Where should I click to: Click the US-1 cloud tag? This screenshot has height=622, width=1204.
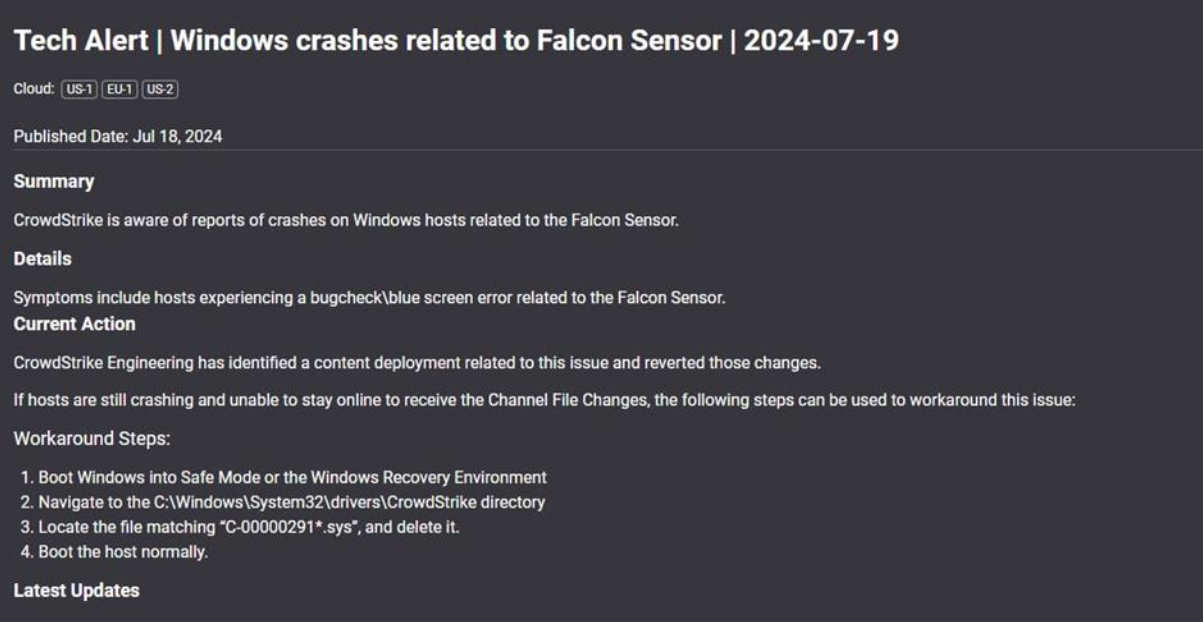click(x=81, y=90)
